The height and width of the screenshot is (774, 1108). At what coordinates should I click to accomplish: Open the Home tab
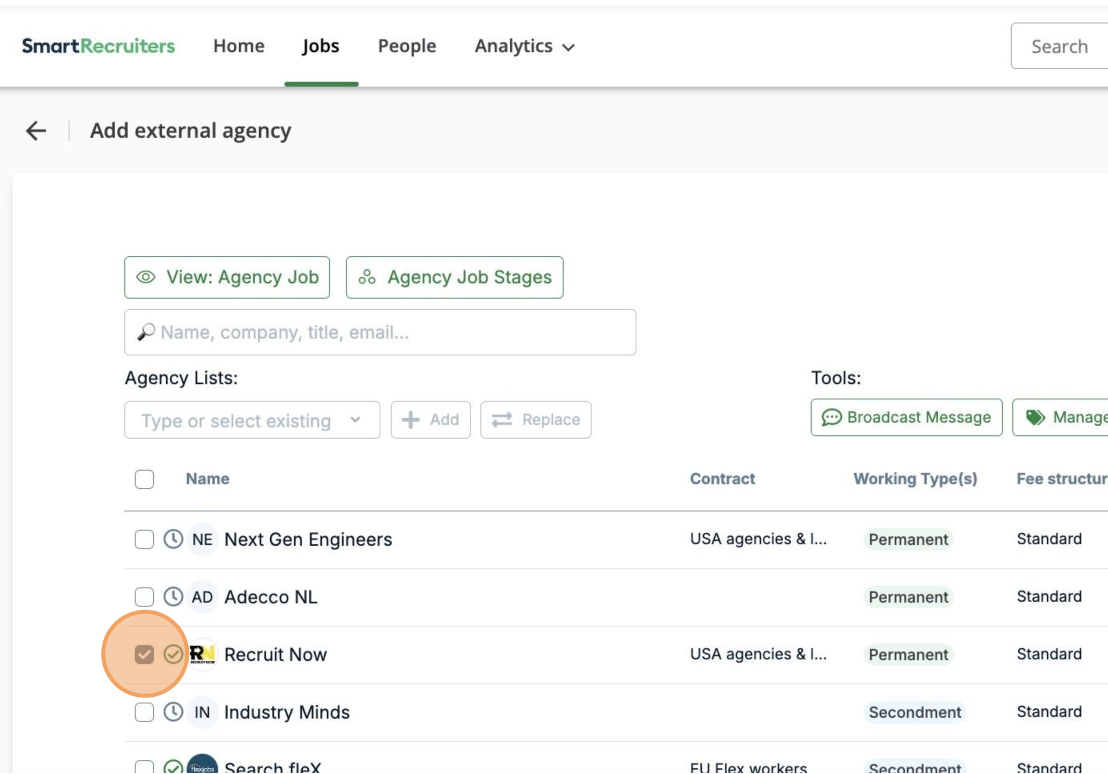coord(239,46)
